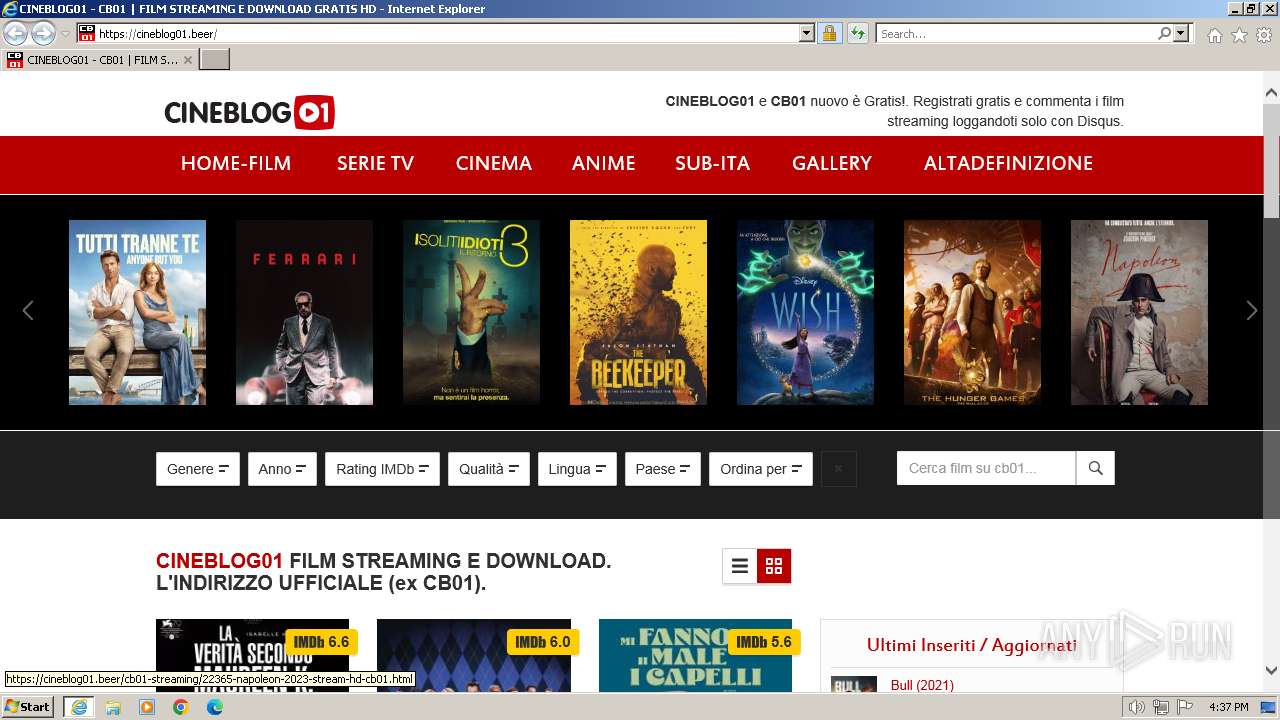
Task: Expand the Genere filter dropdown
Action: point(198,469)
